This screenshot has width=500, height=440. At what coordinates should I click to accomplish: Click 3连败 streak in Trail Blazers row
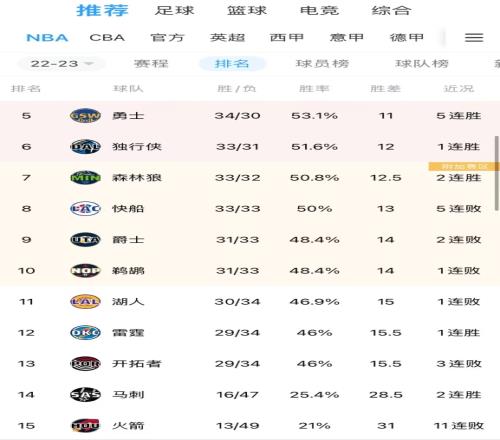tap(459, 364)
